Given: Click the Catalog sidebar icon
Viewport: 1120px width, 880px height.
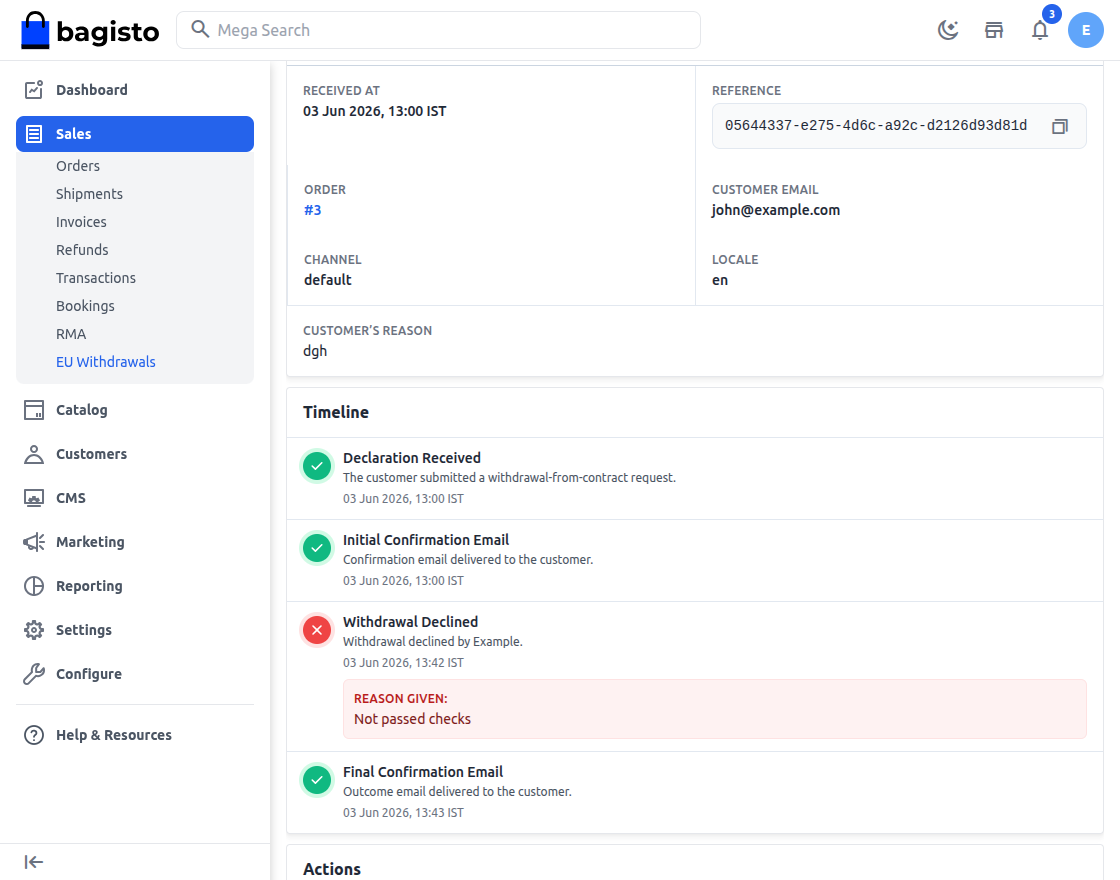Looking at the screenshot, I should coord(34,410).
